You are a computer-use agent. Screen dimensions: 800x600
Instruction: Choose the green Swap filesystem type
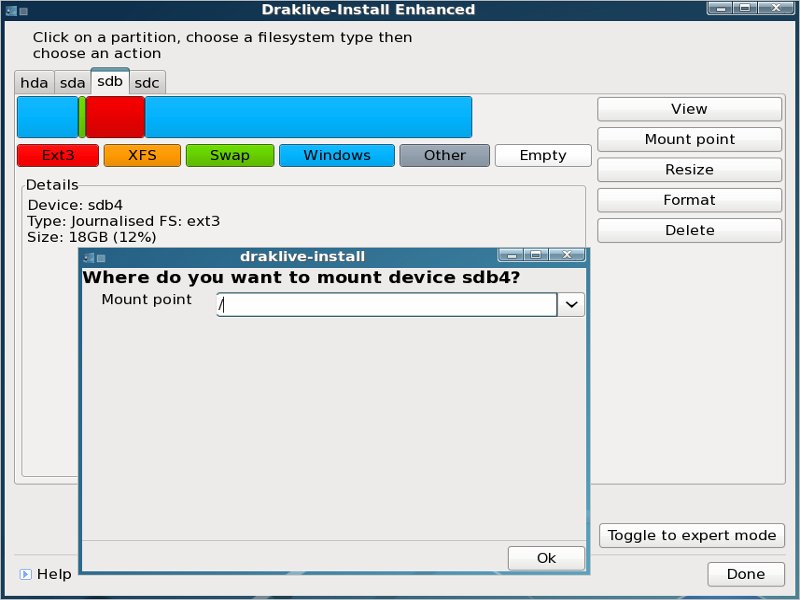230,155
